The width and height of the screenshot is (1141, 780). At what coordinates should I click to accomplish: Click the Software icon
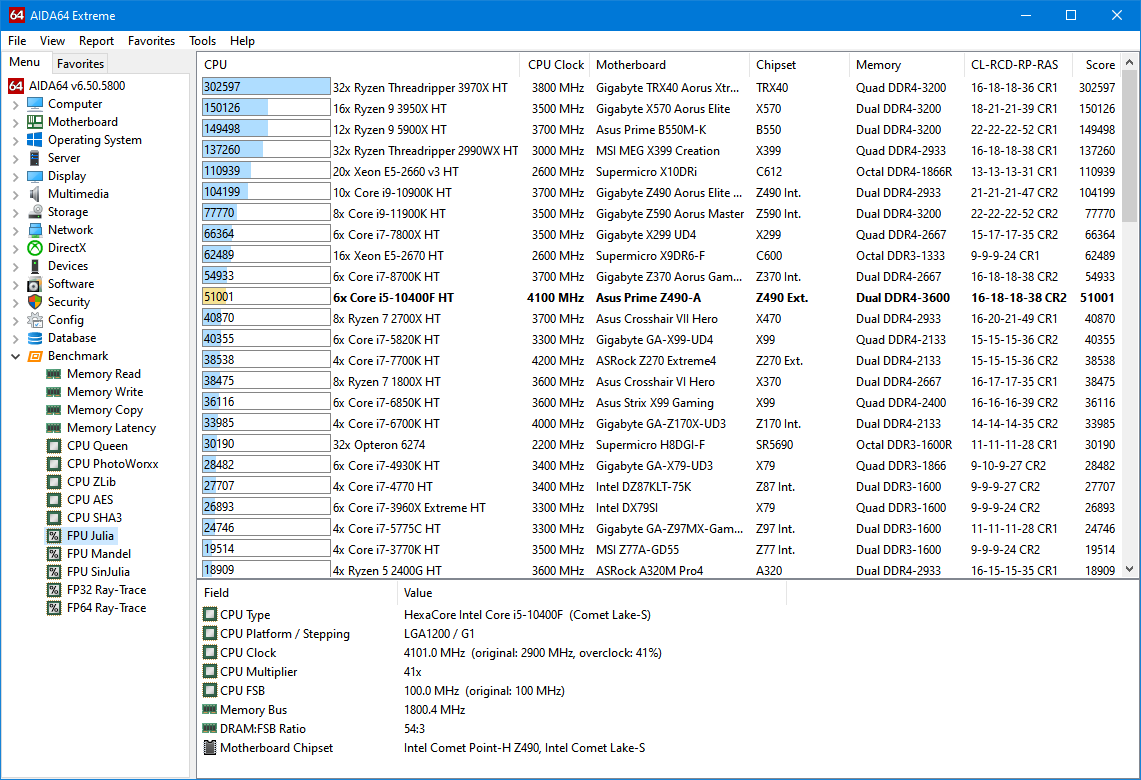(35, 284)
